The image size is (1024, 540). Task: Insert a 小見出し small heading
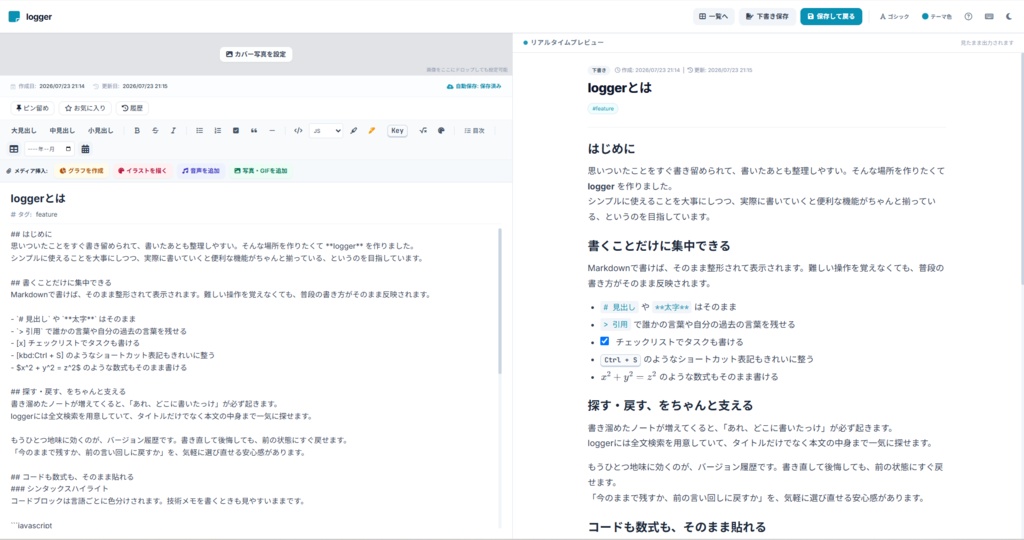101,131
